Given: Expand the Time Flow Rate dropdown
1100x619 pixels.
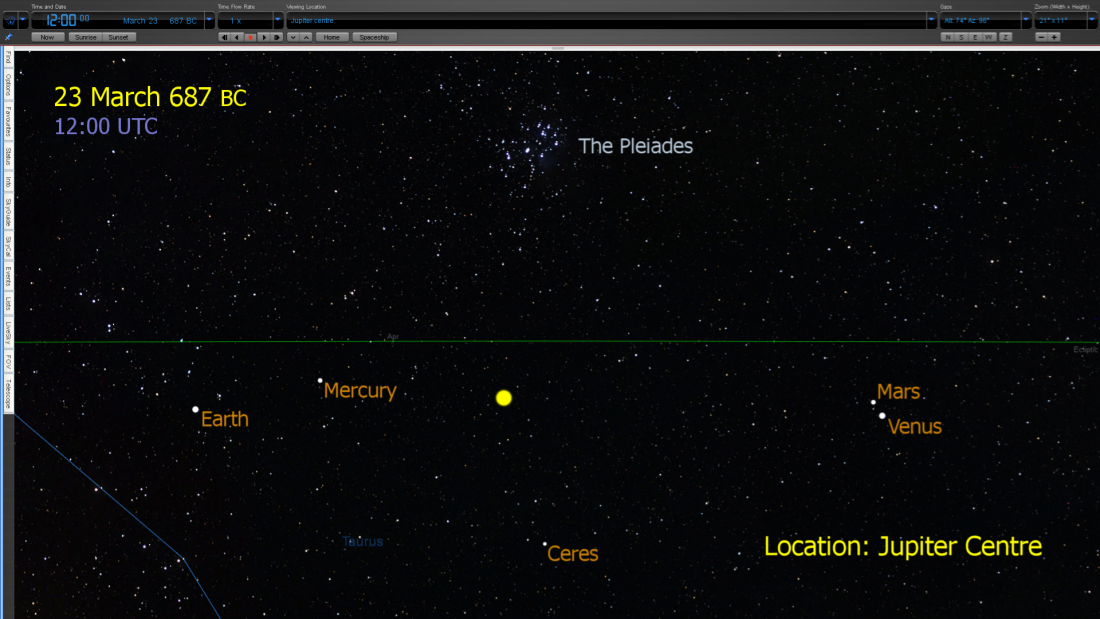Looking at the screenshot, I should (x=278, y=20).
